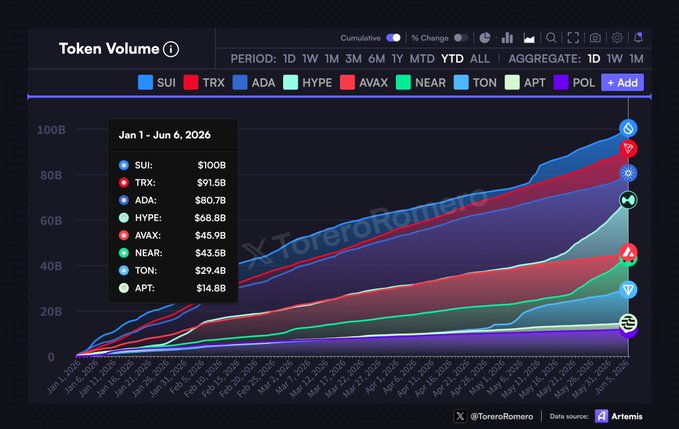Viewport: 679px width, 429px height.
Task: Toggle APT series in legend
Action: click(x=525, y=82)
